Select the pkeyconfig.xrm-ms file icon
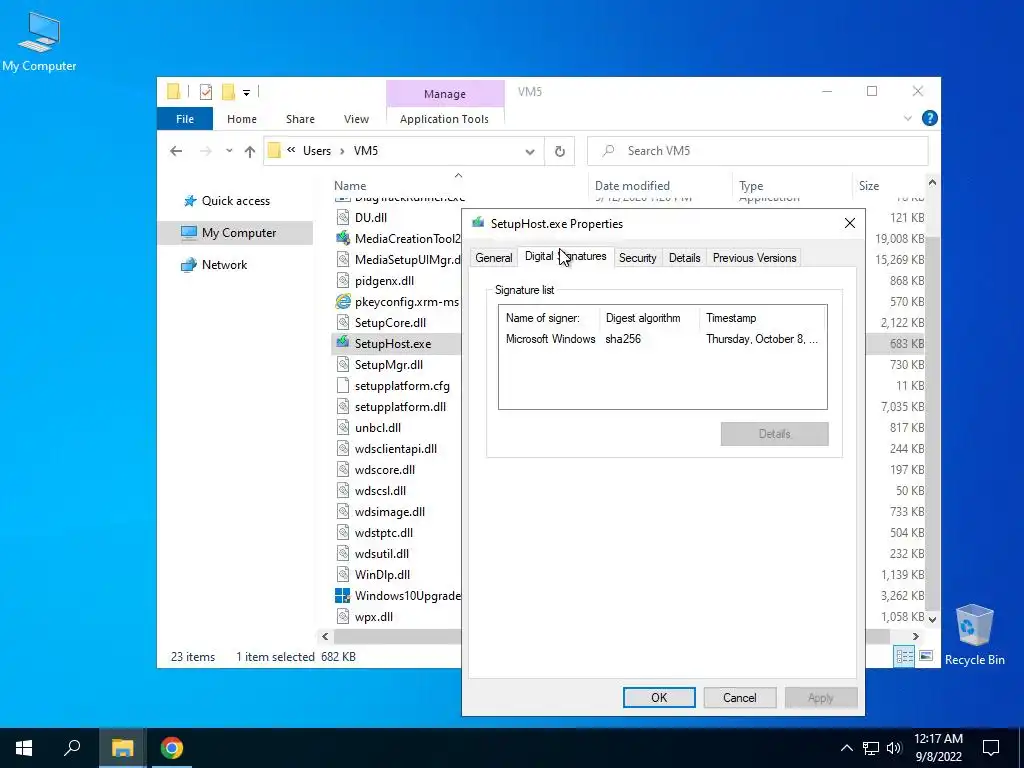The width and height of the screenshot is (1024, 768). [x=343, y=302]
